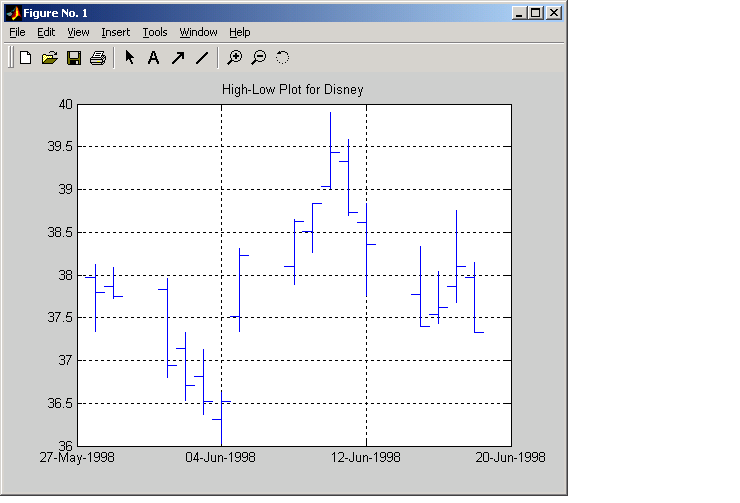Activate the Zoom In tool
Image resolution: width=740 pixels, height=503 pixels.
click(x=235, y=58)
